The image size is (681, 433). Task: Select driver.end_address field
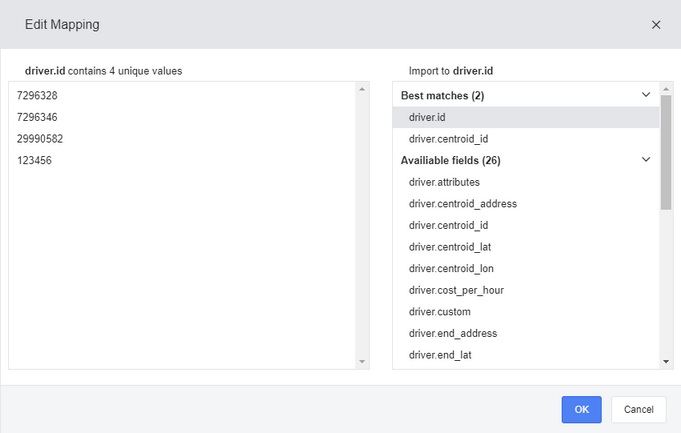tap(526, 334)
